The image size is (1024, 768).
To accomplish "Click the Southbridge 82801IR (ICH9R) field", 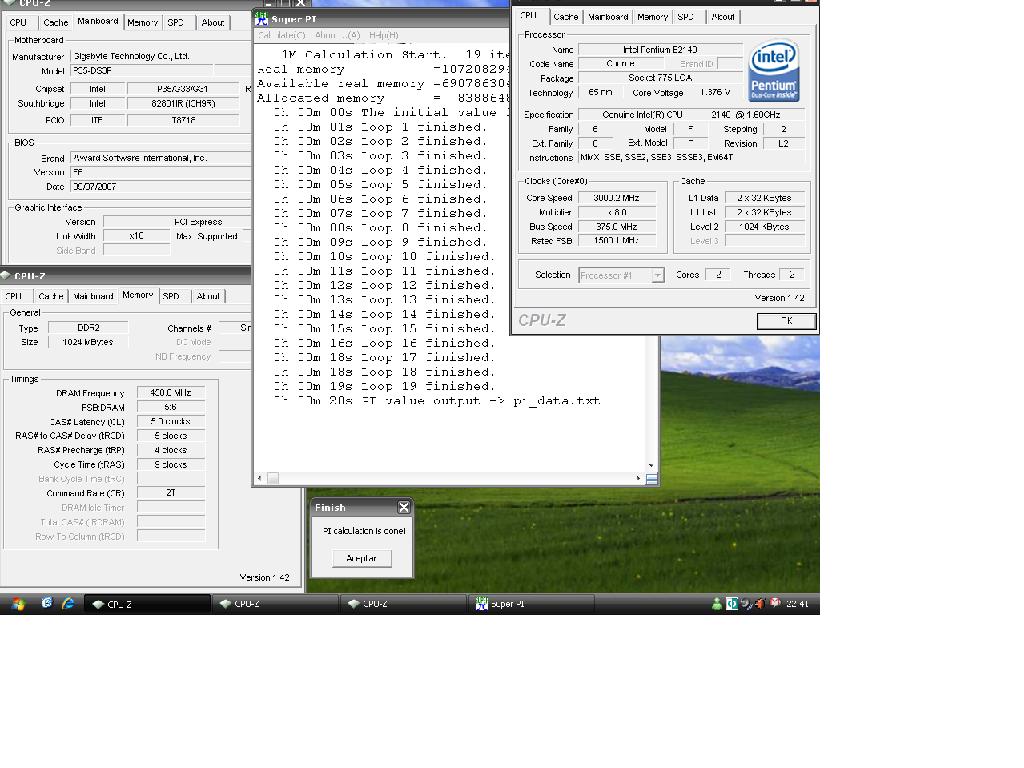I will click(x=184, y=103).
